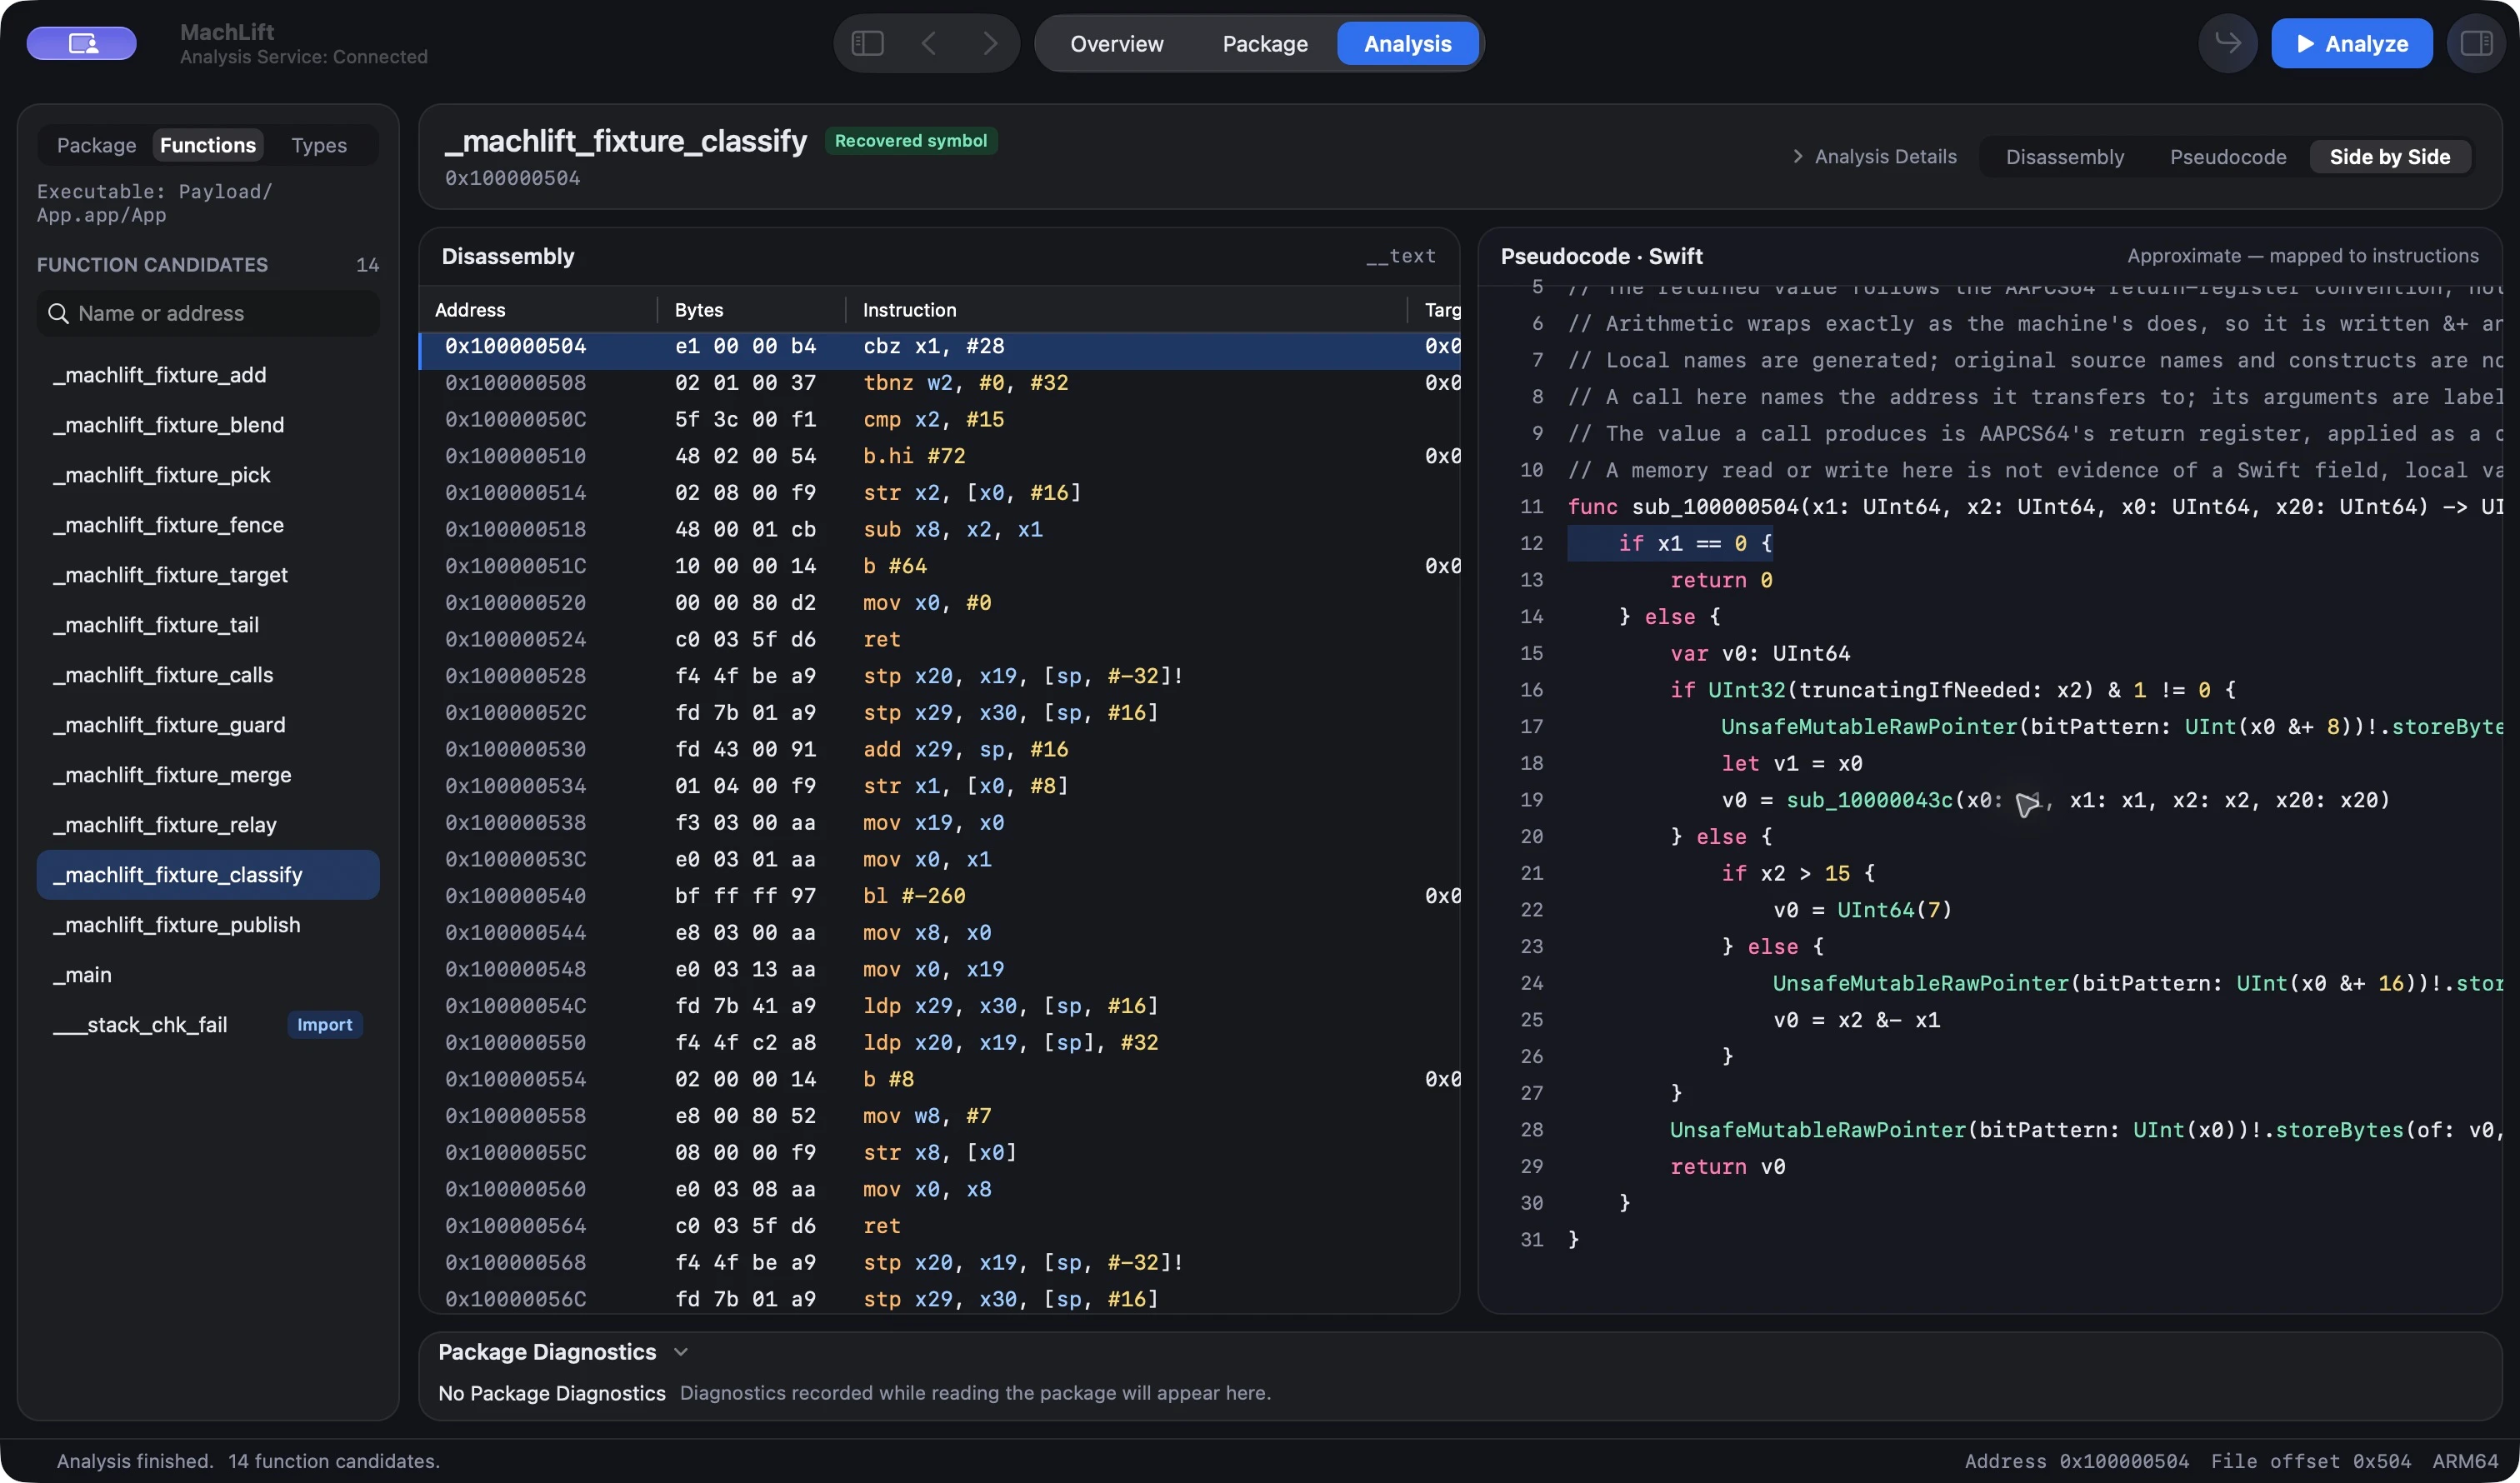Screen dimensions: 2520x1483
Task: Click the search magnifier icon
Action: pos(59,313)
